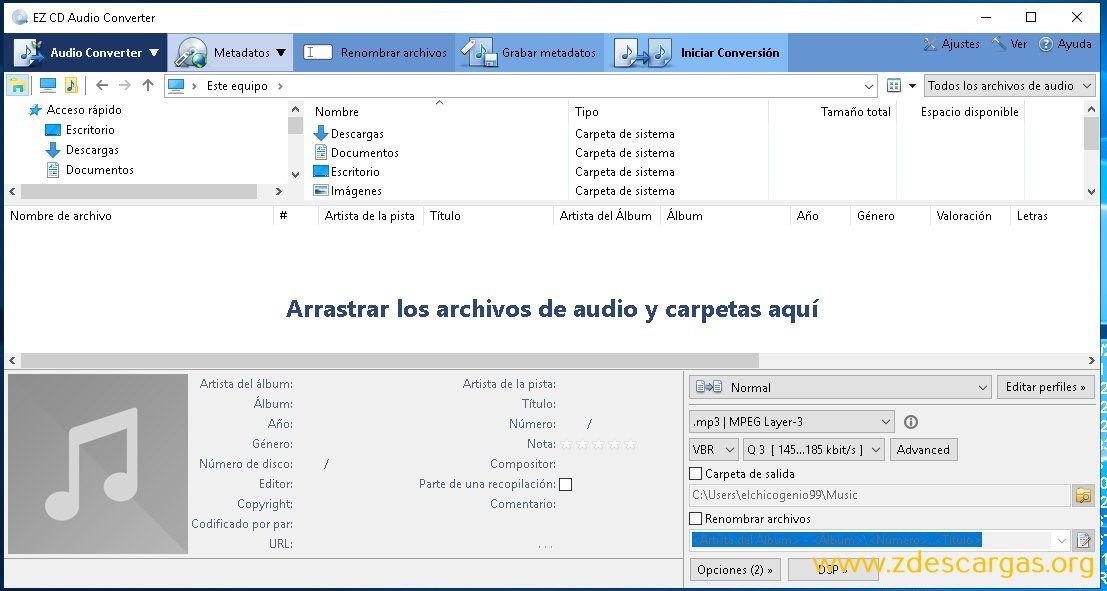The height and width of the screenshot is (591, 1107).
Task: Click the output folder path field
Action: point(880,495)
